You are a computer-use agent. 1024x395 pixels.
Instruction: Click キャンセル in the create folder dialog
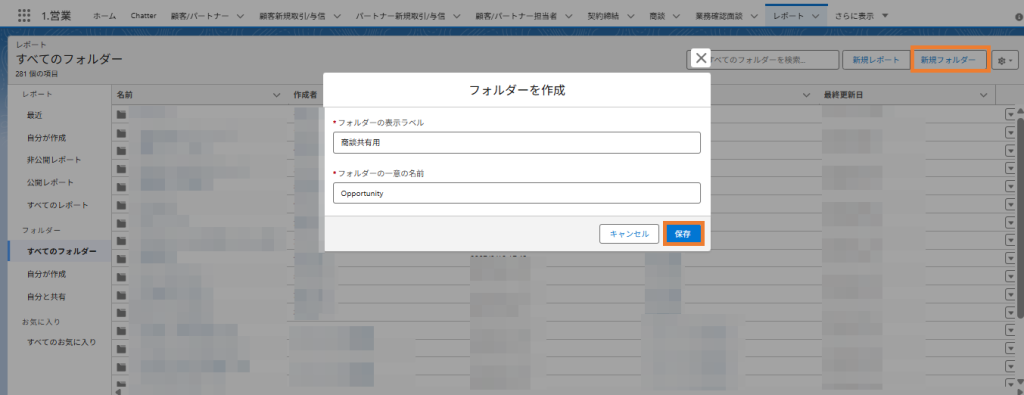pos(629,234)
